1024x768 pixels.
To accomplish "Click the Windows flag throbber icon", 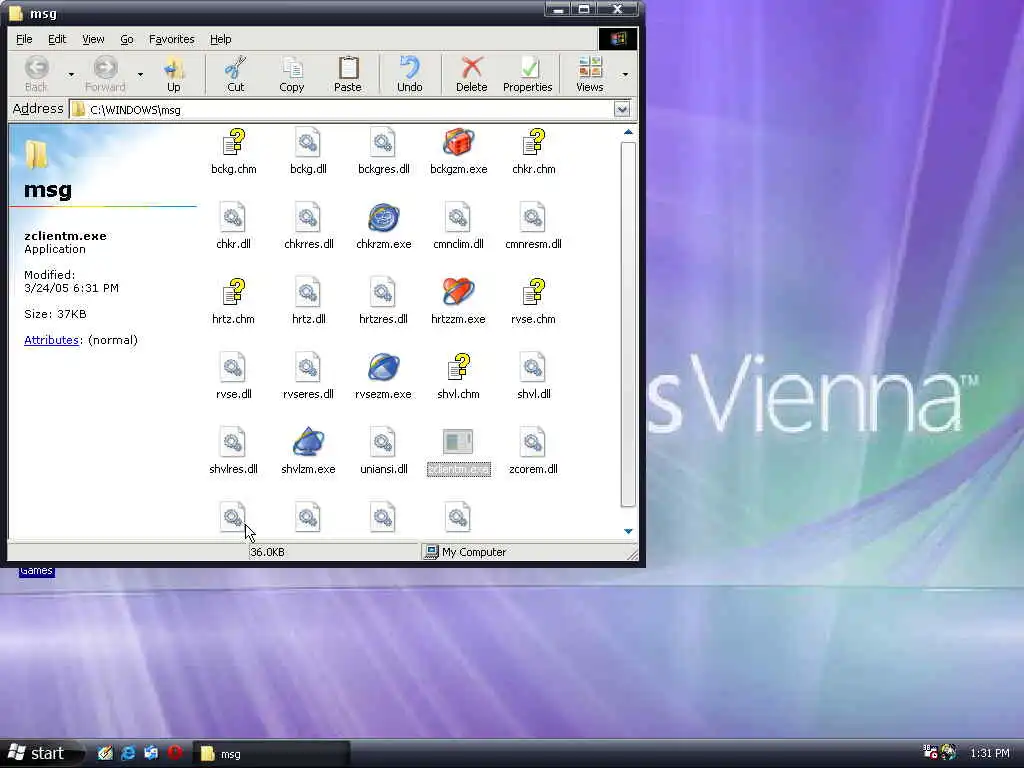I will [x=618, y=39].
